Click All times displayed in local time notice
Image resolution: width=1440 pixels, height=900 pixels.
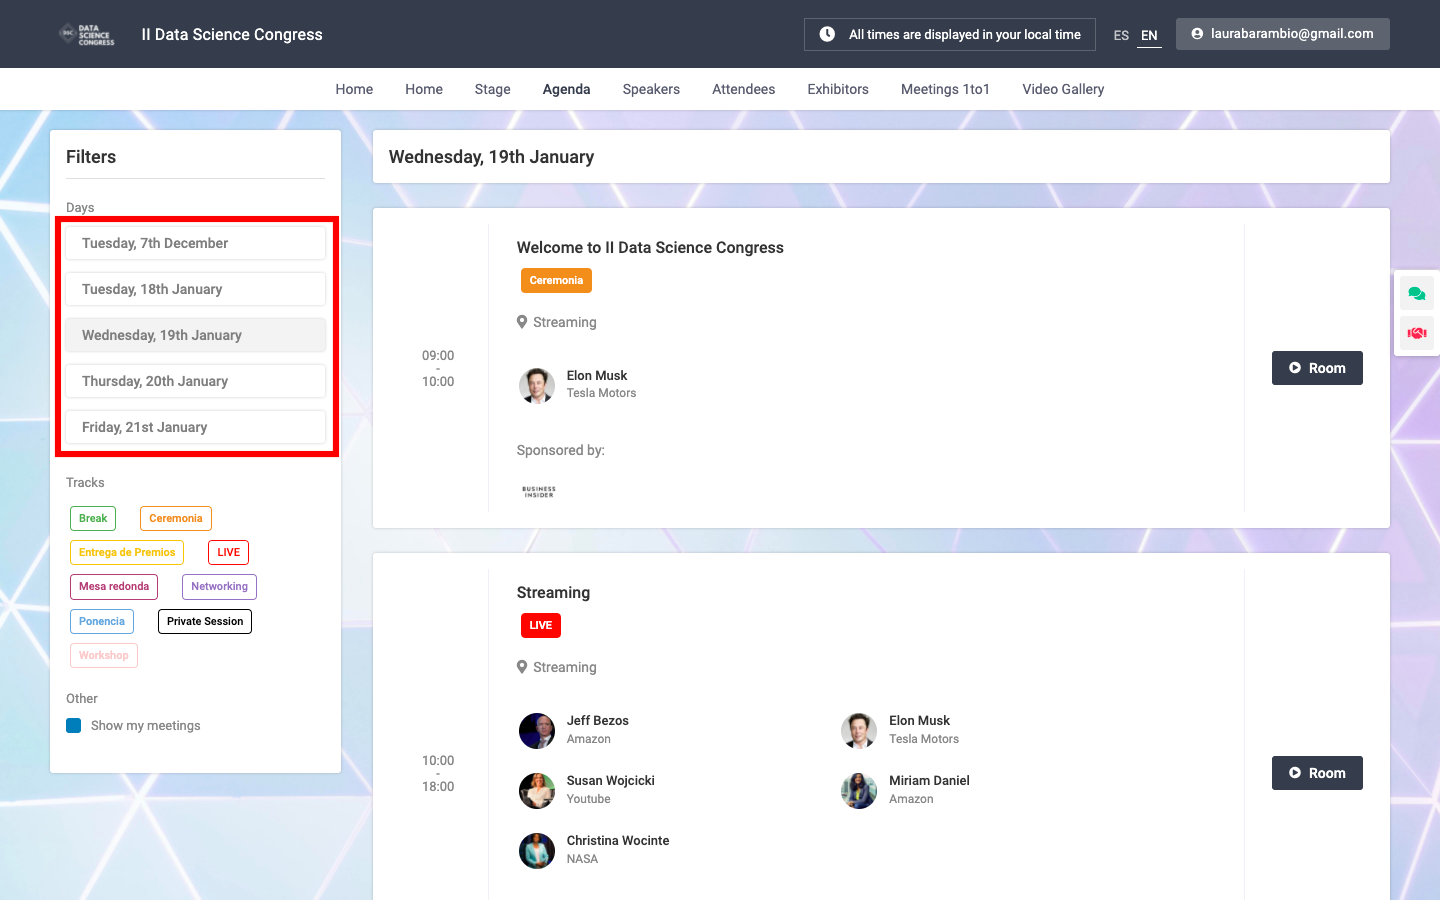(x=950, y=34)
